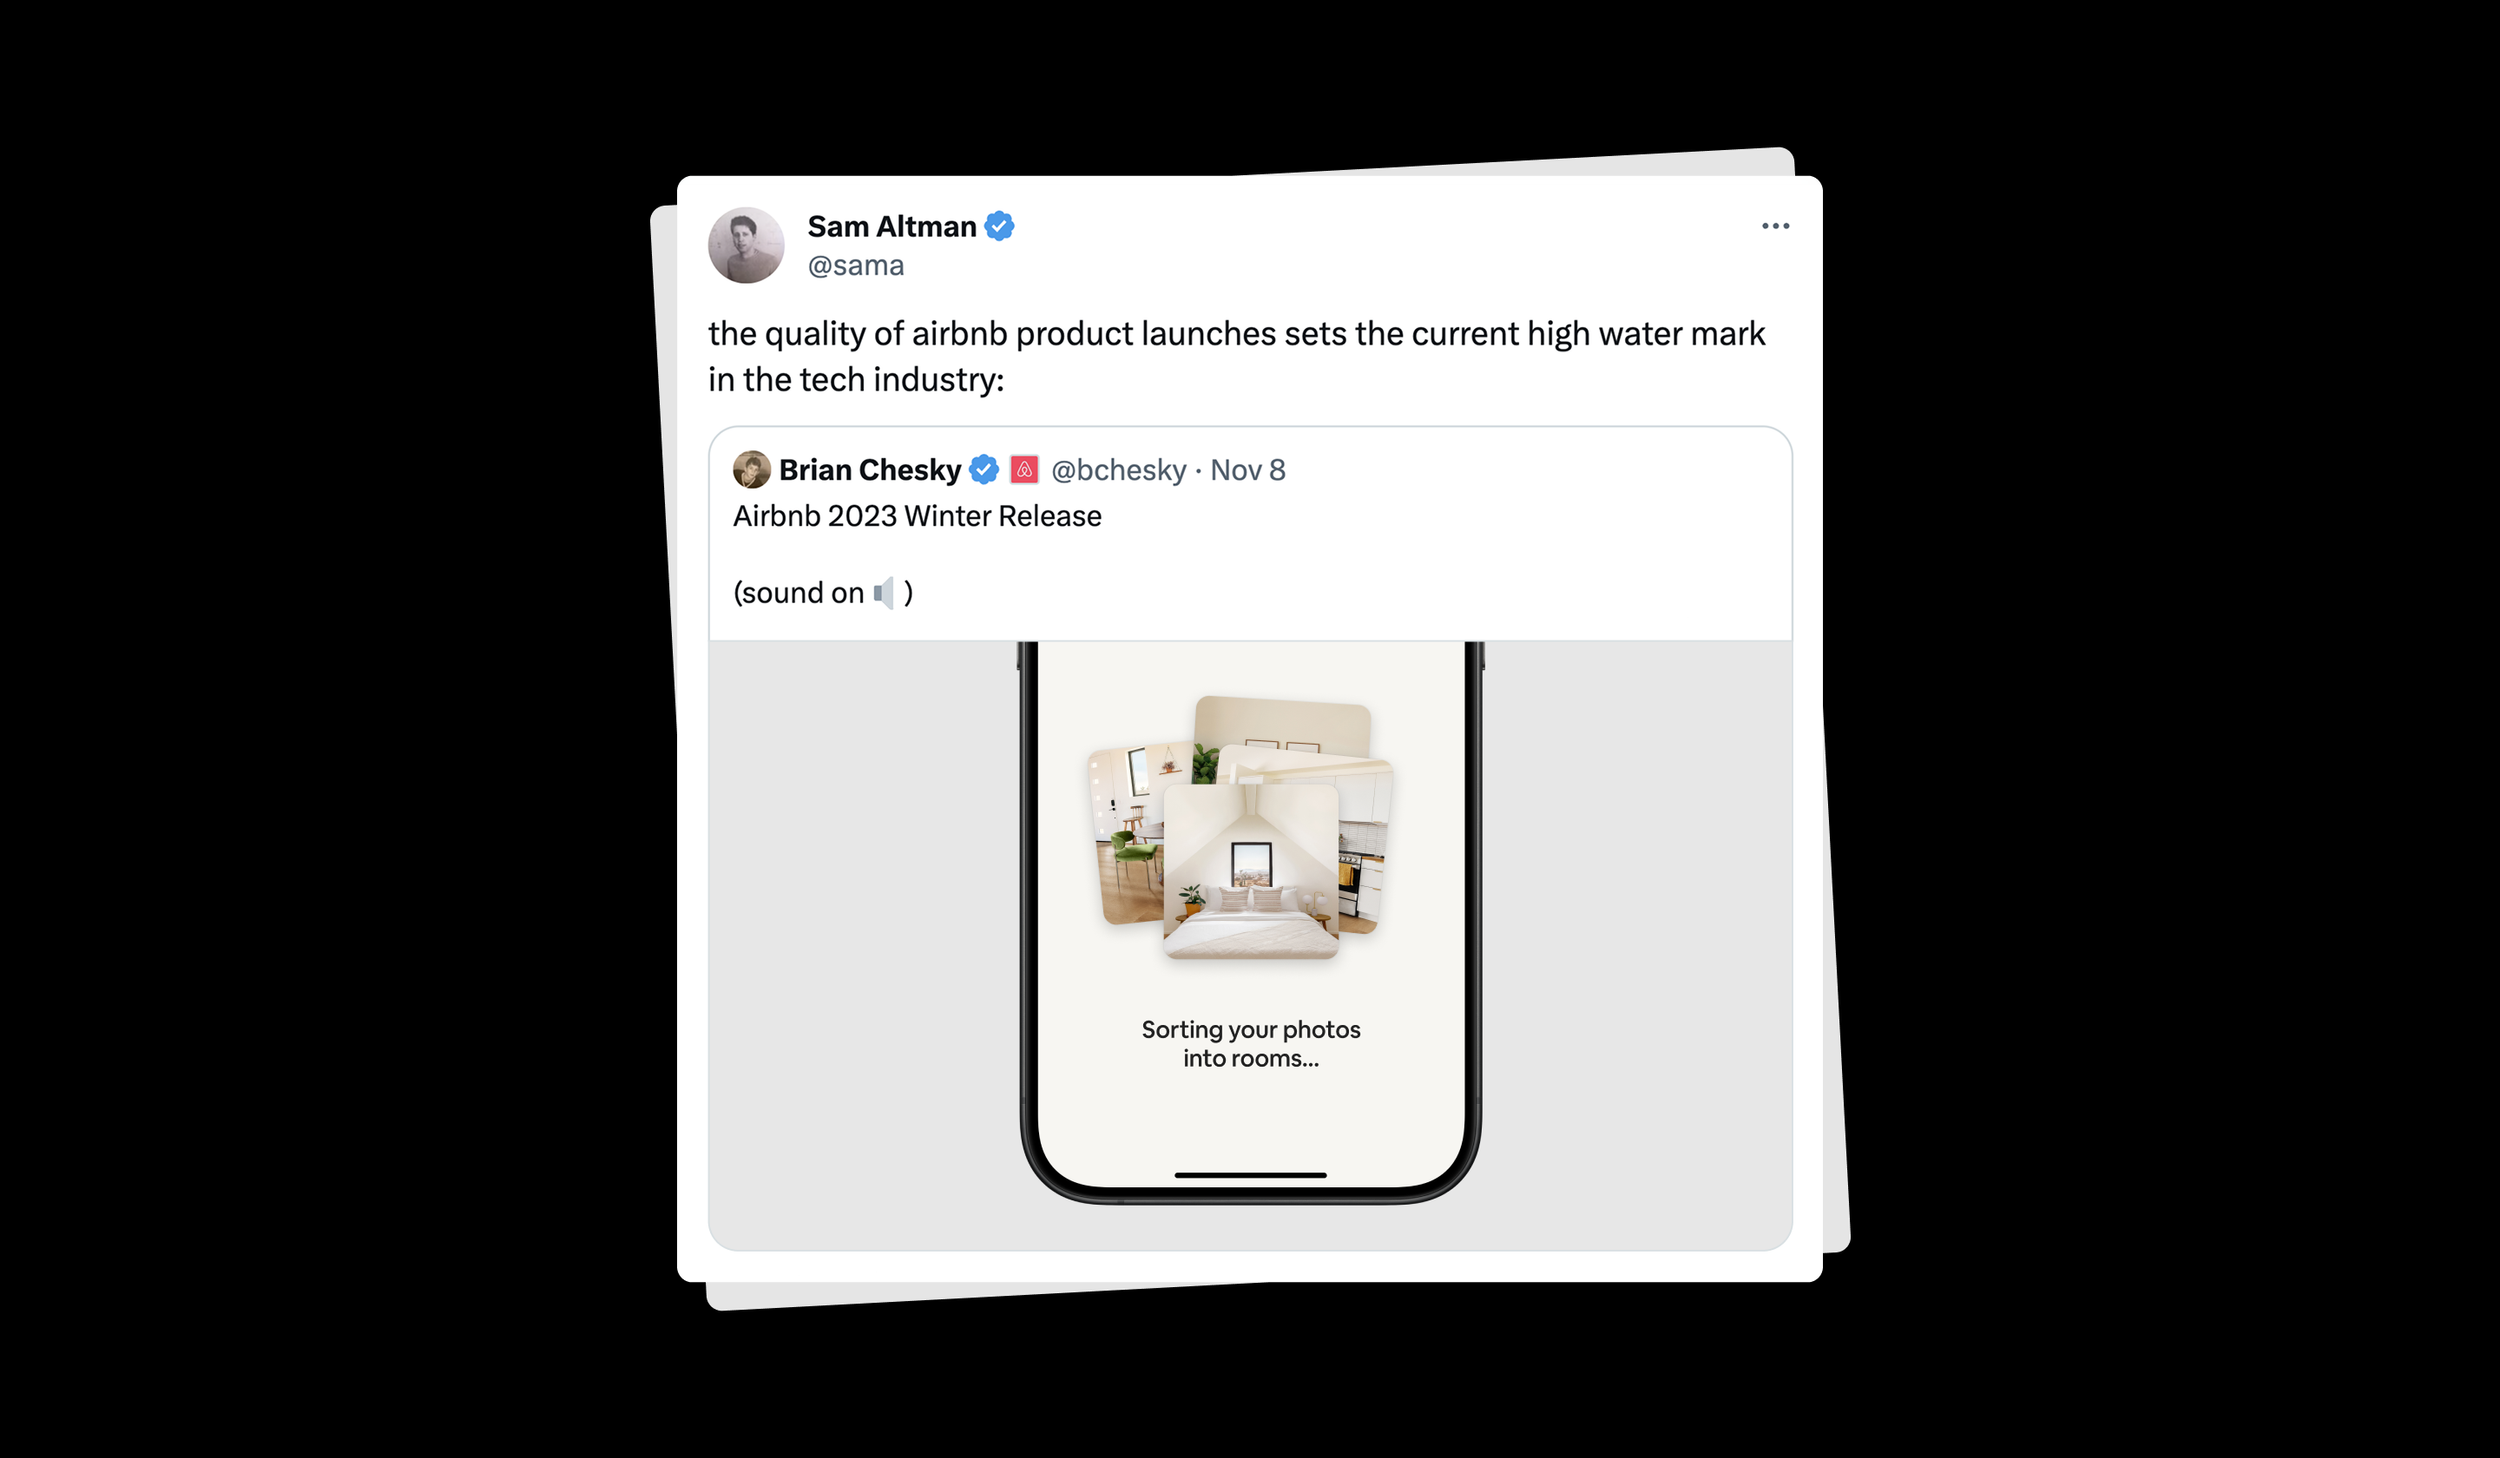Viewport: 2500px width, 1458px height.
Task: Click the phone's home indicator bar
Action: (1250, 1175)
